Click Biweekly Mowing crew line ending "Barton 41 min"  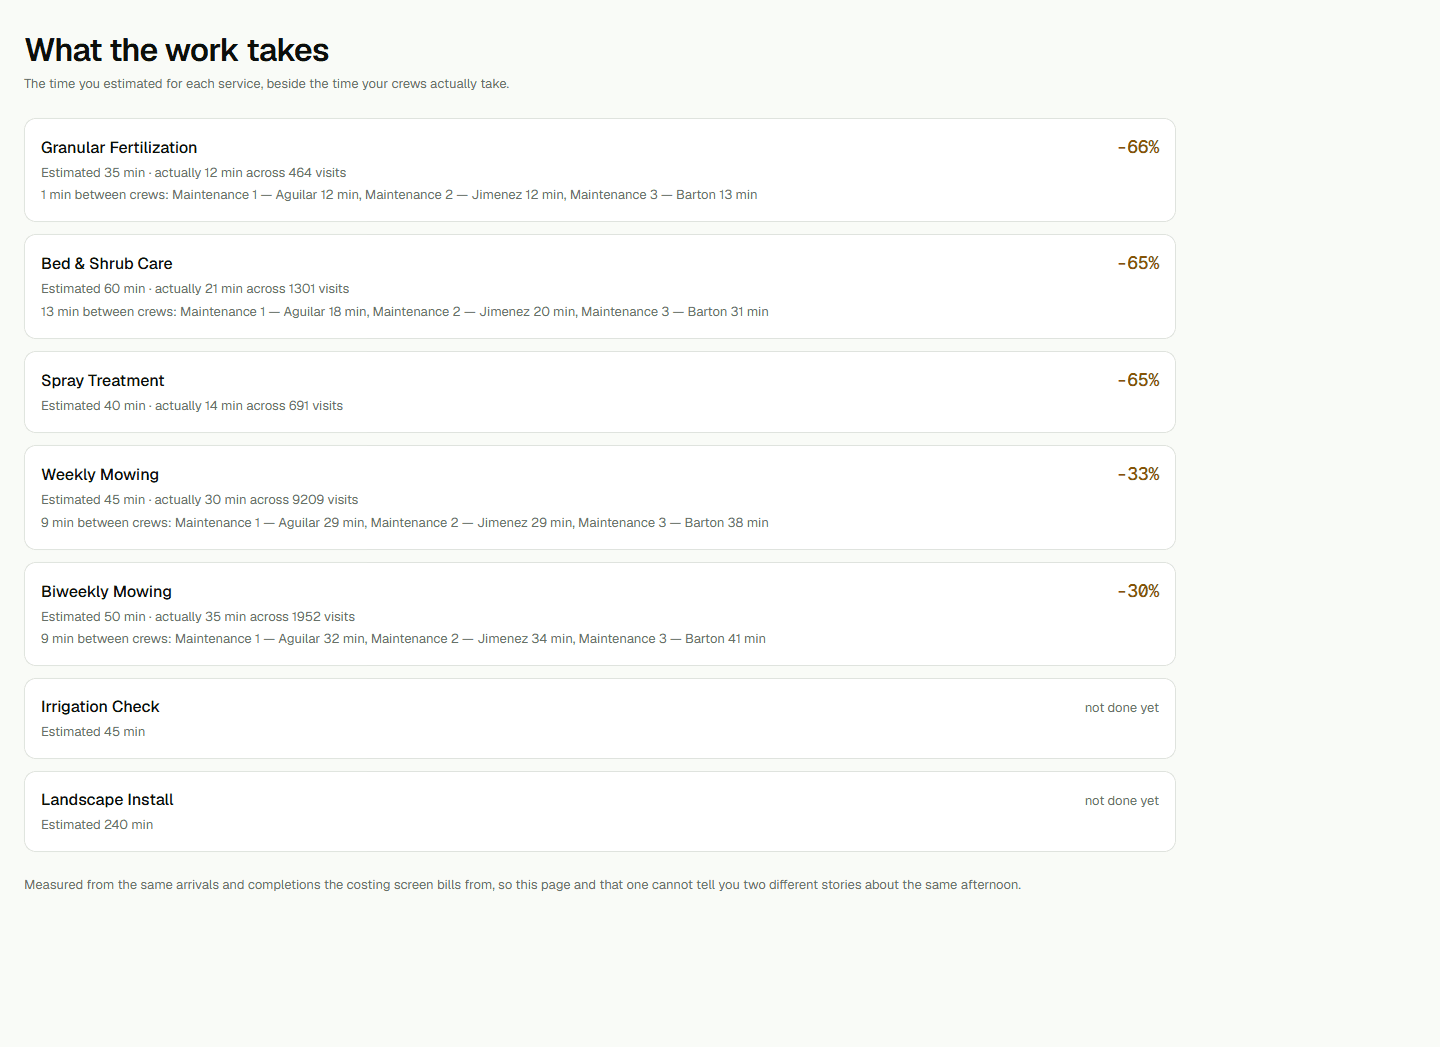pos(404,639)
